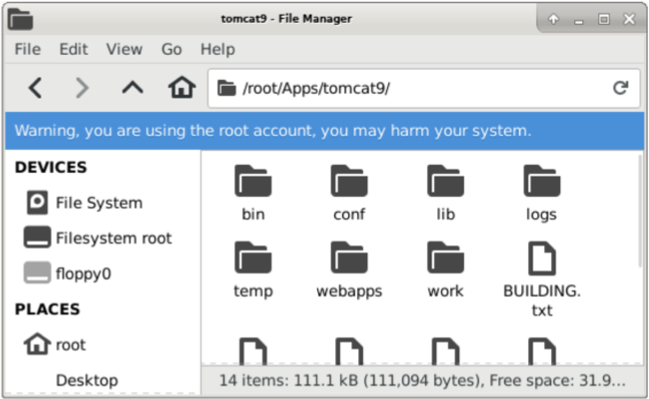
Task: Open the File menu
Action: 28,49
